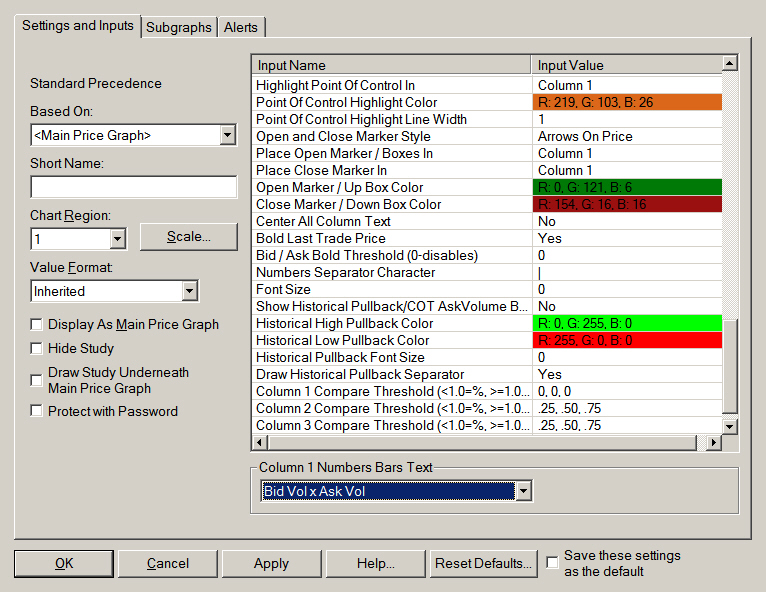Expand the Chart Region dropdown
Screen dimensions: 766x592
click(118, 239)
